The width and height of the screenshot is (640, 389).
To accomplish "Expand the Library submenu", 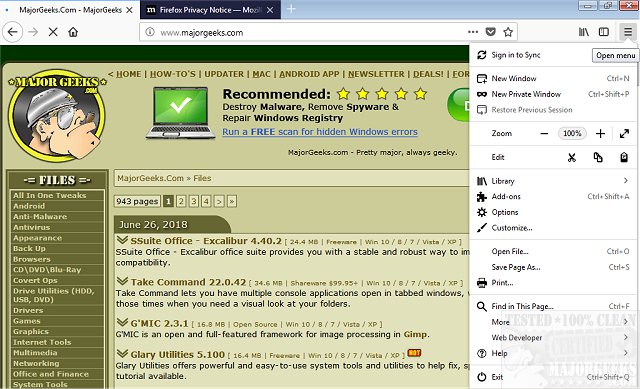I will 553,181.
